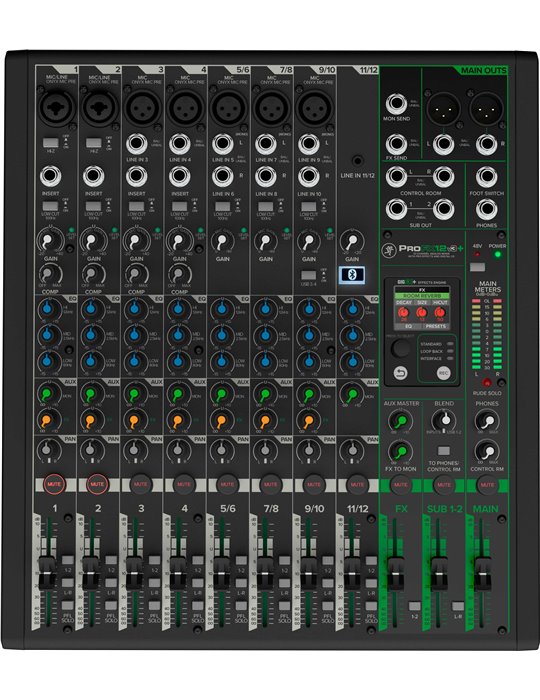Toggle the To Phones/Control RM switch
The height and width of the screenshot is (700, 540).
pos(443,450)
